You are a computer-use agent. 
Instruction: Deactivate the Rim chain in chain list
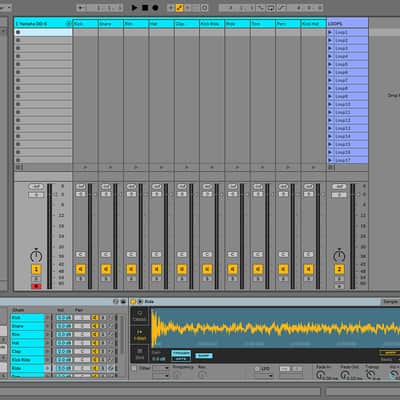tap(95, 334)
